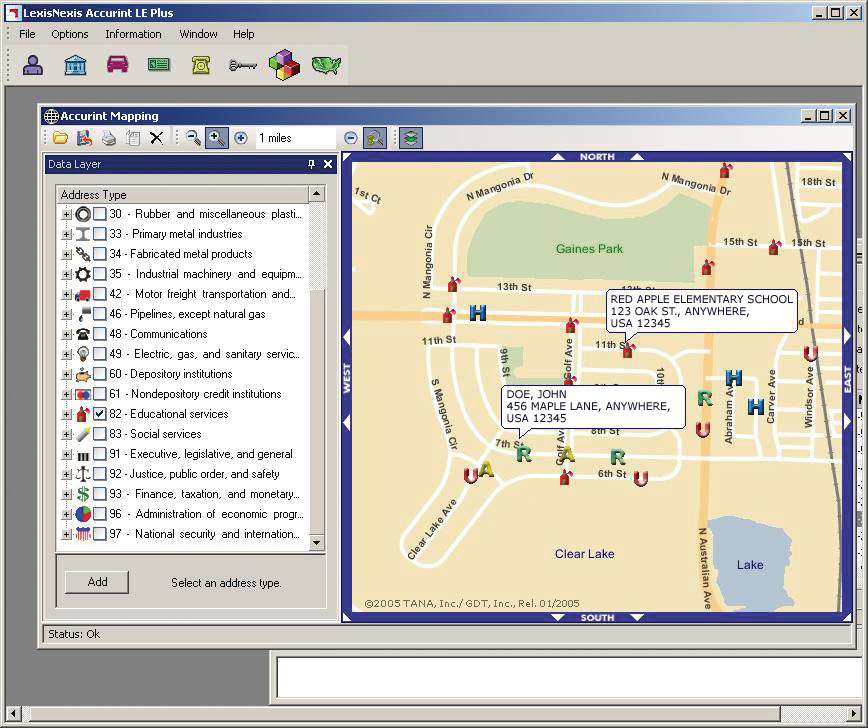Click the person search icon

(33, 66)
